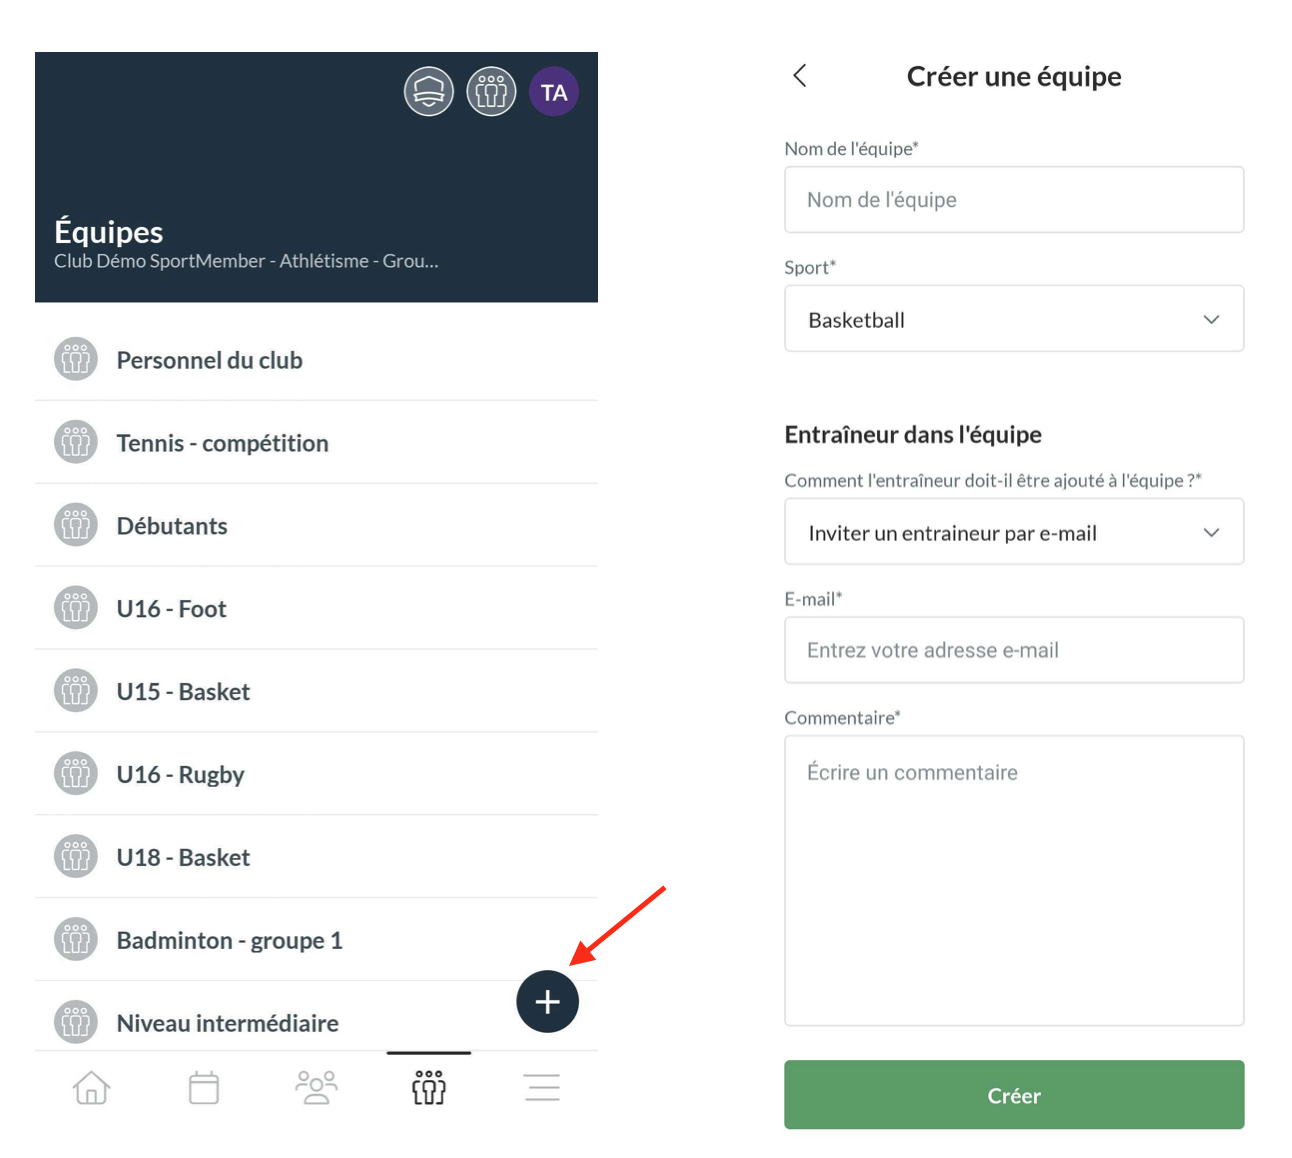Screen dimensions: 1292x1158
Task: Expand the Sport dropdown showing Basketball
Action: point(1014,319)
